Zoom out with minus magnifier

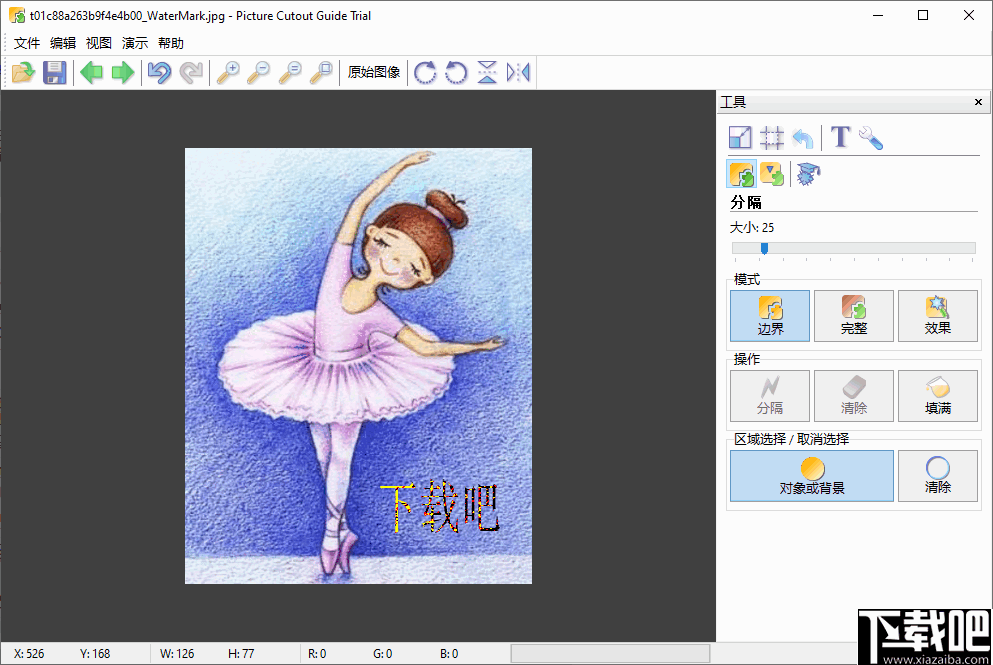coord(259,72)
